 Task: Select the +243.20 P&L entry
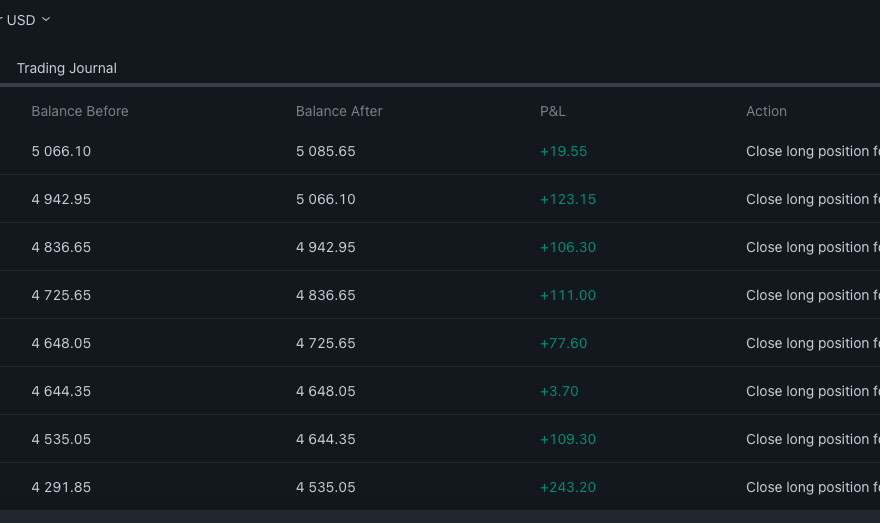(x=568, y=487)
